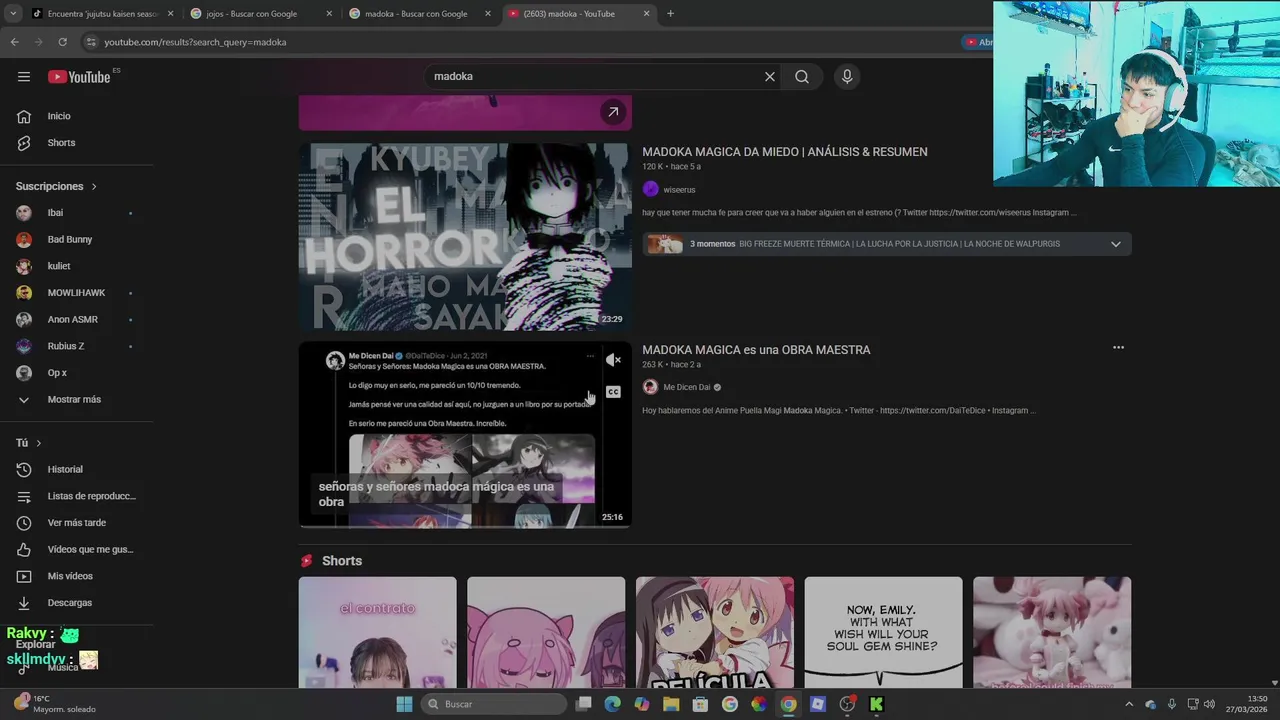This screenshot has width=1280, height=720.
Task: Close the jojos Google tab
Action: click(329, 14)
